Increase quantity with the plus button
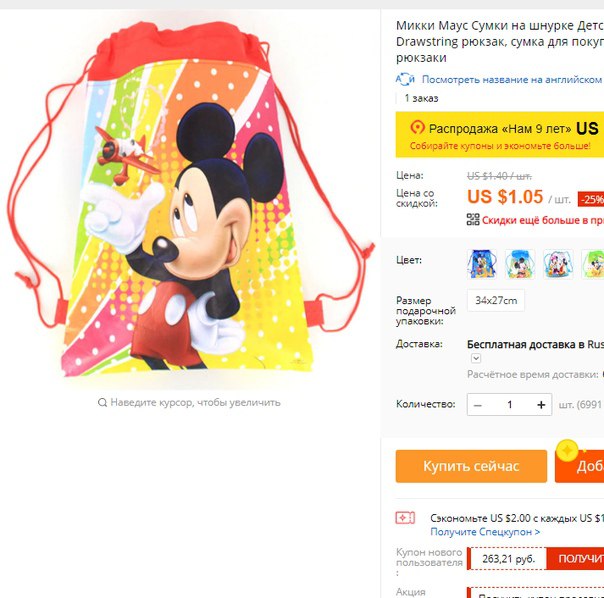 click(541, 405)
